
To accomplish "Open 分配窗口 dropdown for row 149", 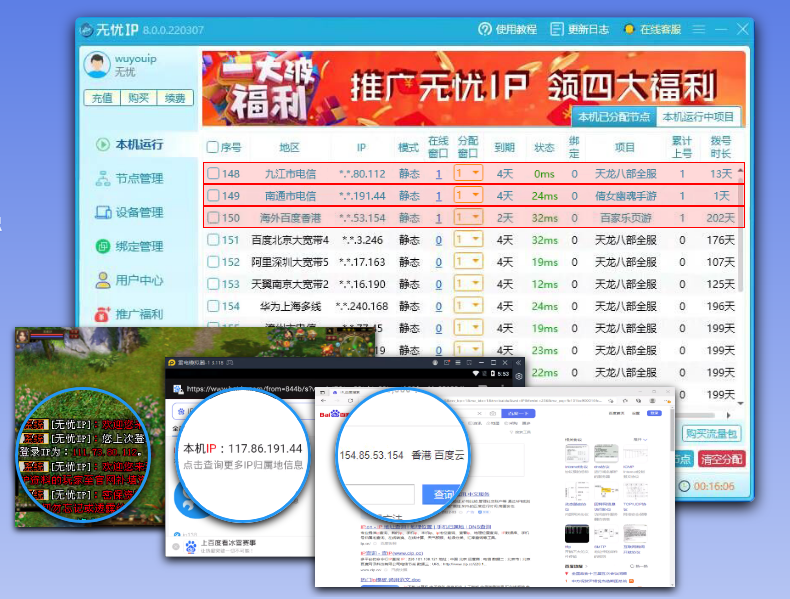I will 468,195.
